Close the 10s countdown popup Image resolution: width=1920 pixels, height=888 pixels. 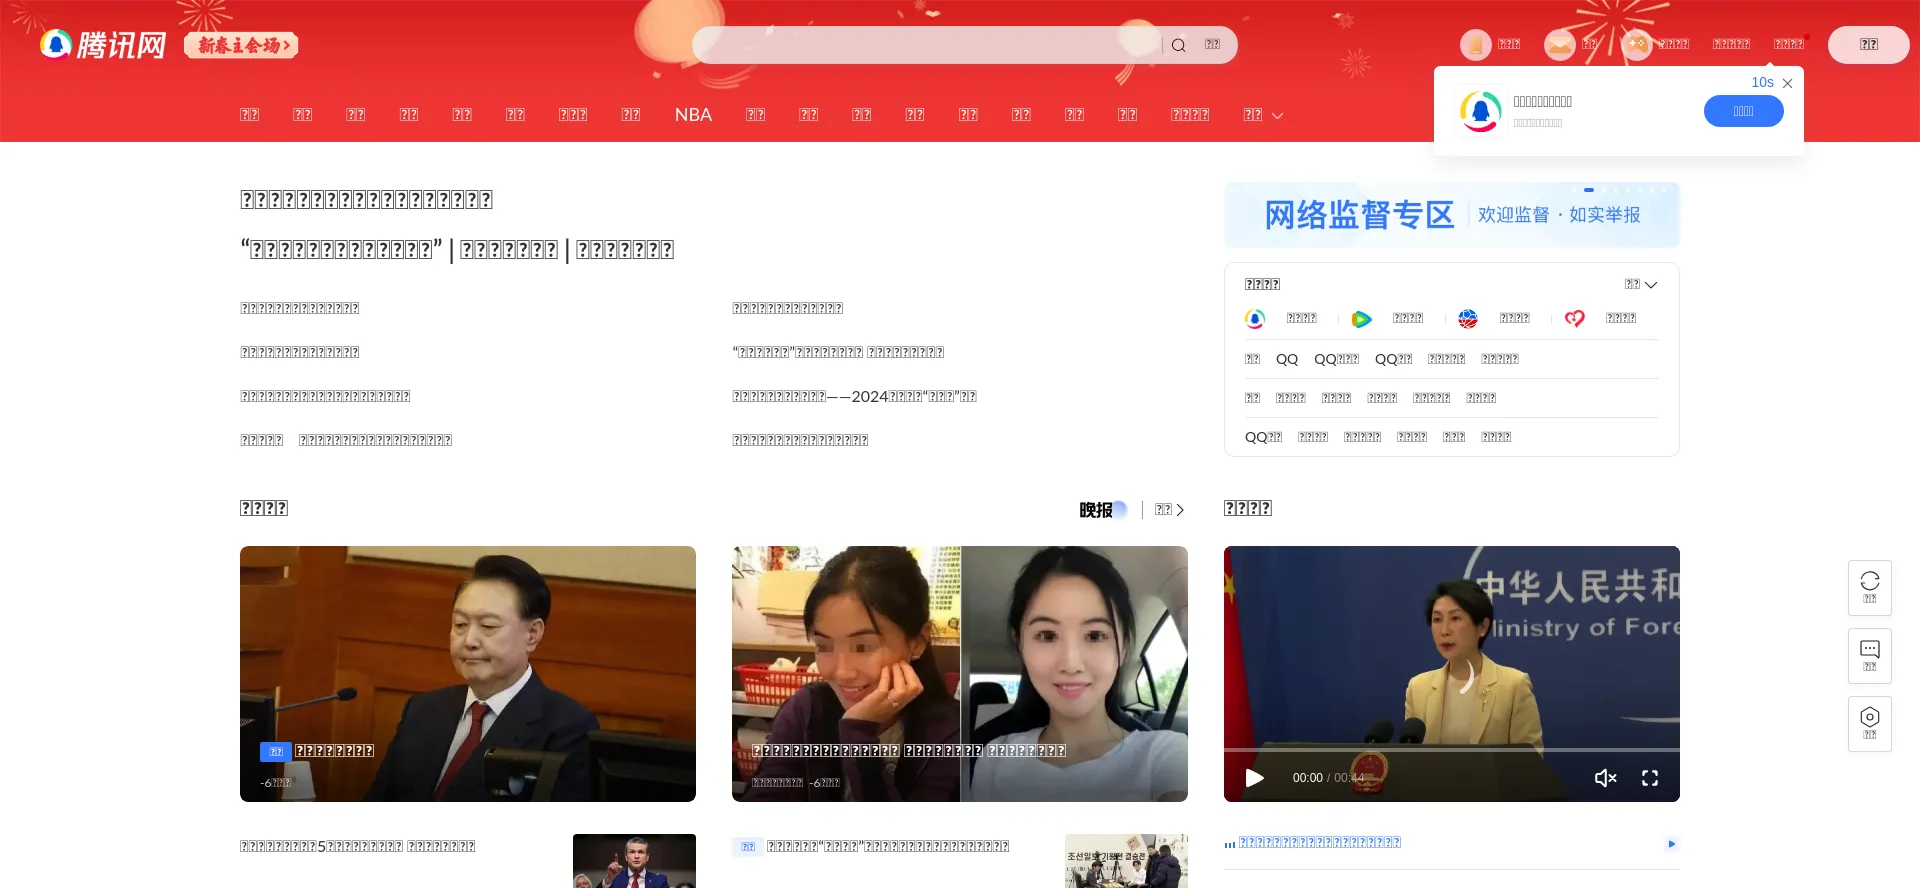click(x=1787, y=83)
